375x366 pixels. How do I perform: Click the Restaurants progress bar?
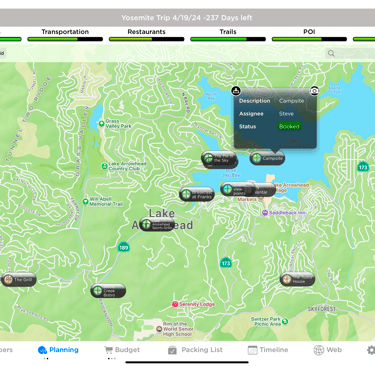146,39
